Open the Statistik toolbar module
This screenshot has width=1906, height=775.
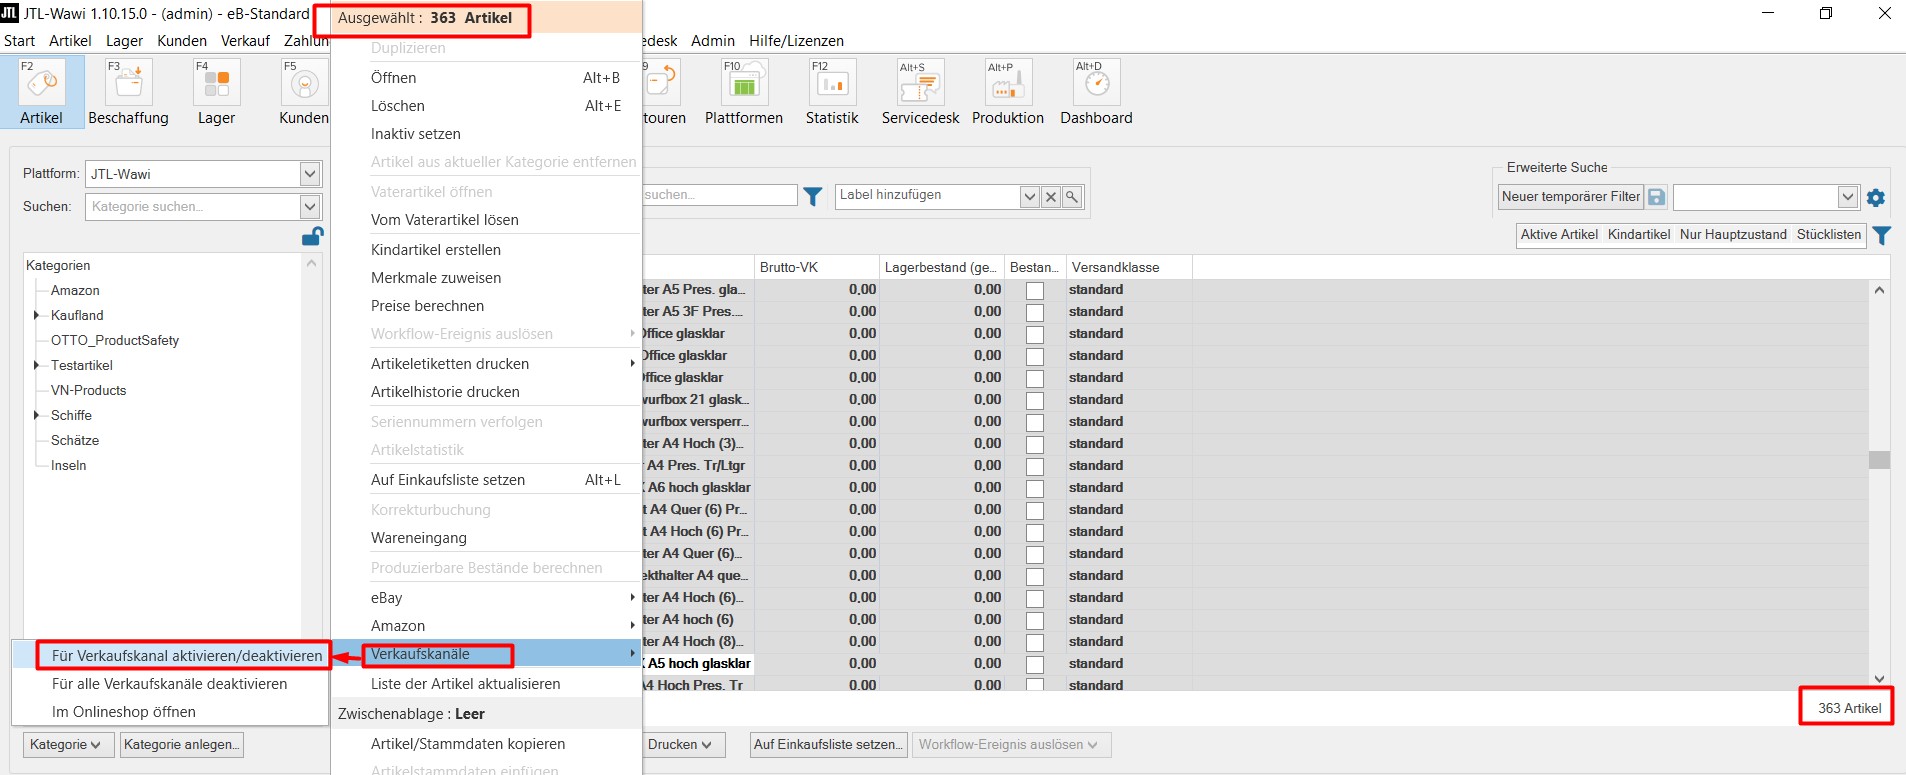pos(832,93)
